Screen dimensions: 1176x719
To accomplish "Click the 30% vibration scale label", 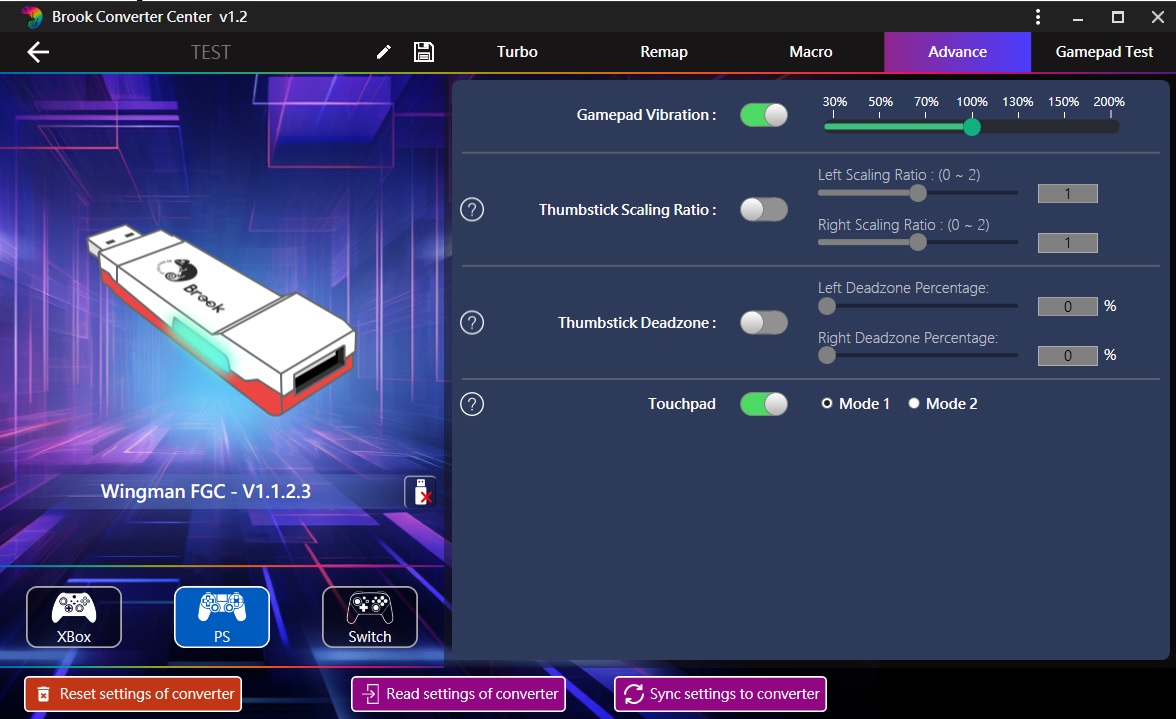I will tap(835, 101).
